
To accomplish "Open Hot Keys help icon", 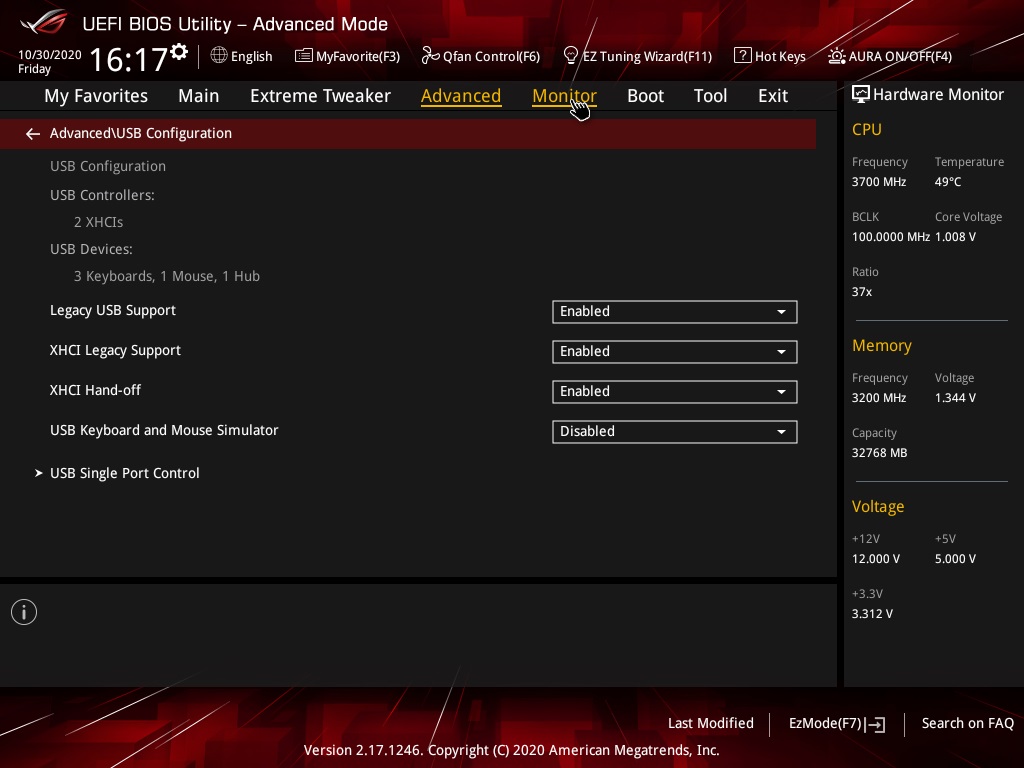I will coord(742,56).
